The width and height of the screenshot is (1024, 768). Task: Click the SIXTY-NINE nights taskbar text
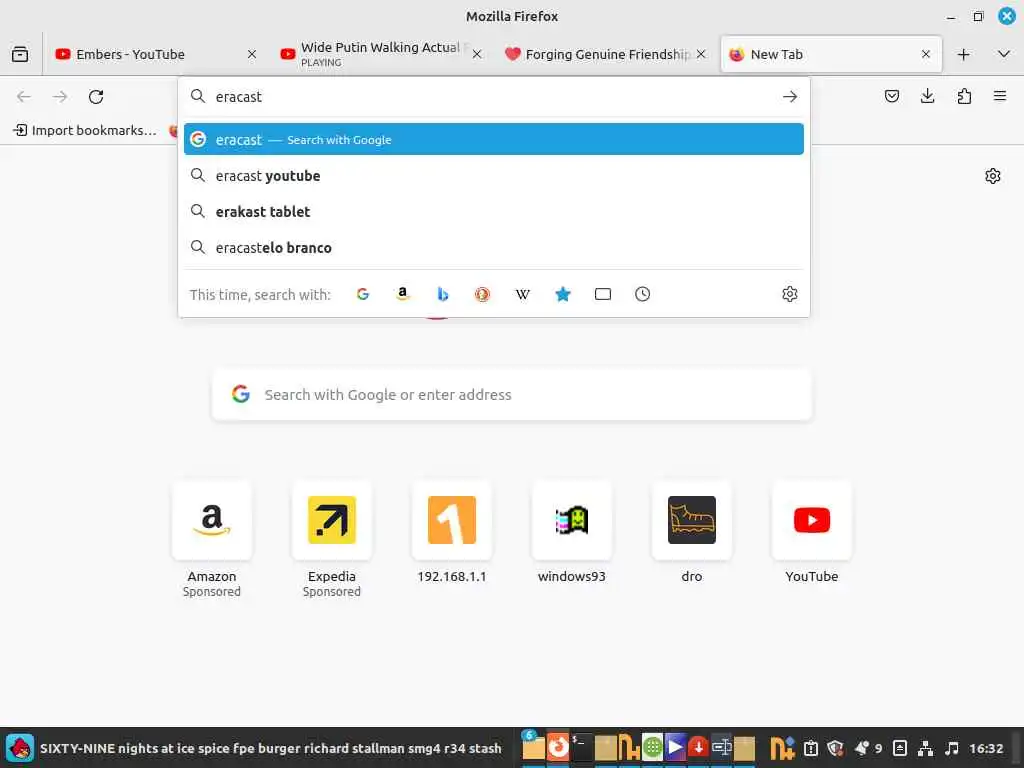click(x=270, y=748)
